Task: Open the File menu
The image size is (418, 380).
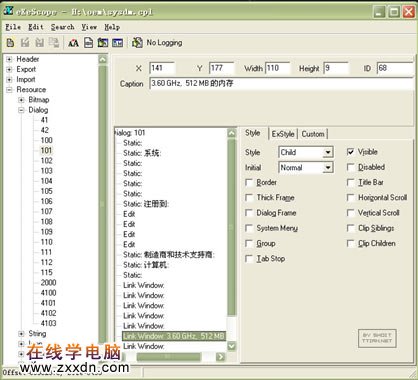Action: 13,27
